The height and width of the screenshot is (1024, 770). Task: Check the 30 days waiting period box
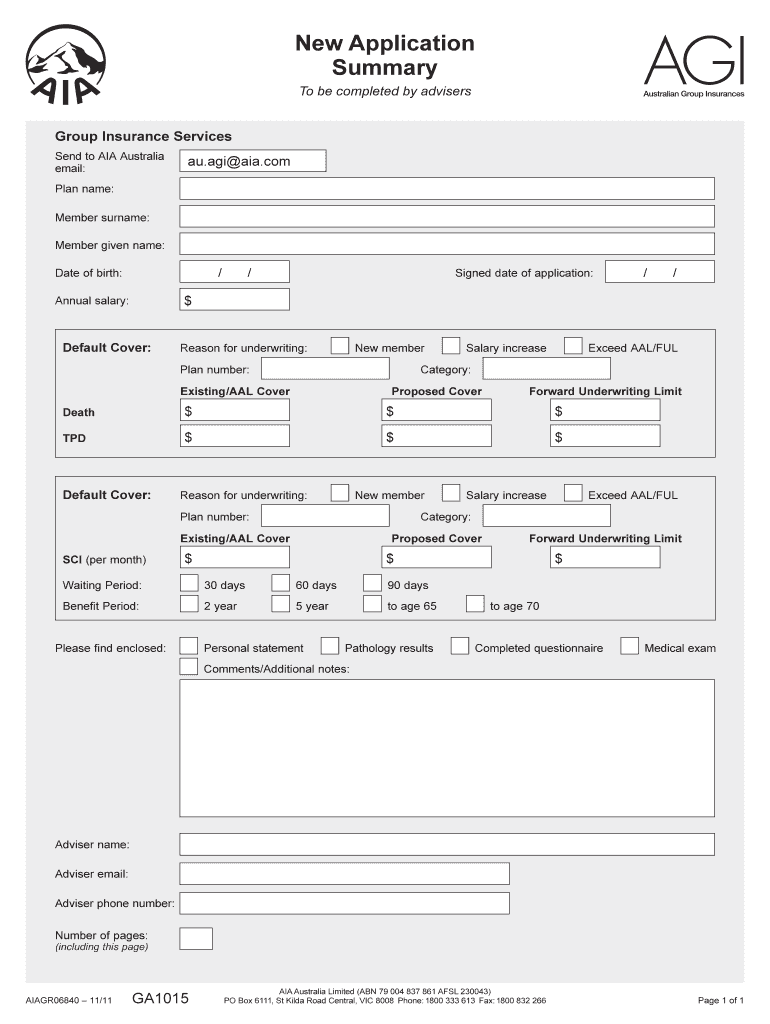(188, 584)
